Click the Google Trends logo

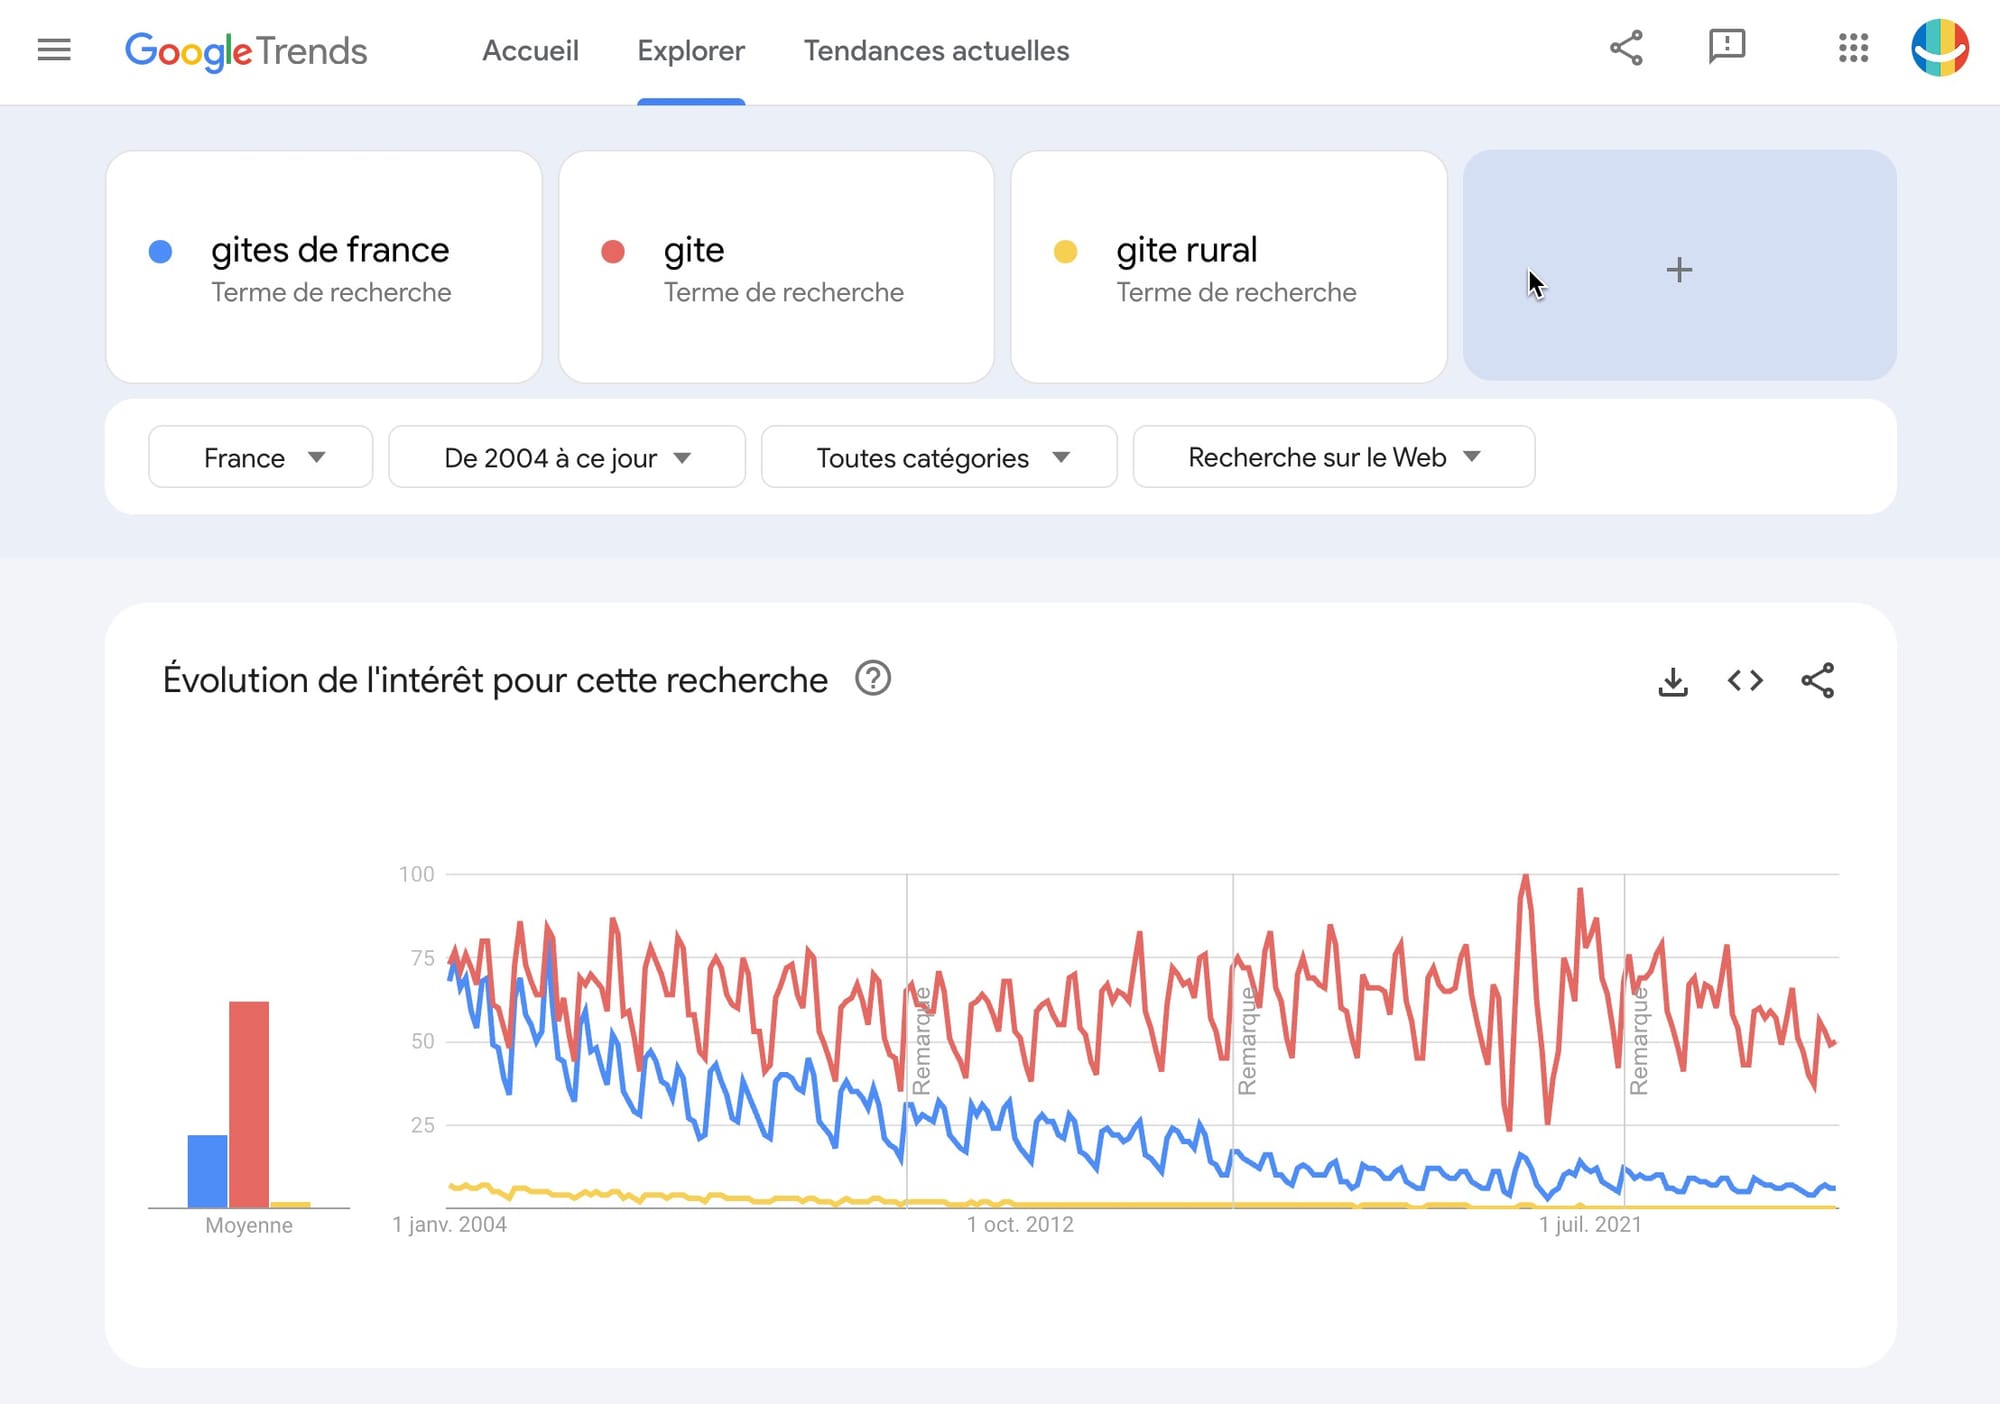click(x=246, y=51)
